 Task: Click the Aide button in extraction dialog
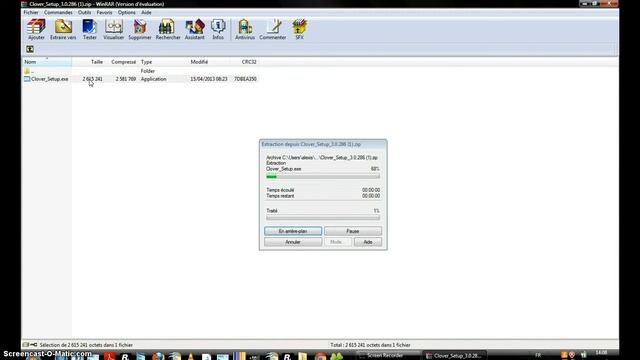coord(368,242)
